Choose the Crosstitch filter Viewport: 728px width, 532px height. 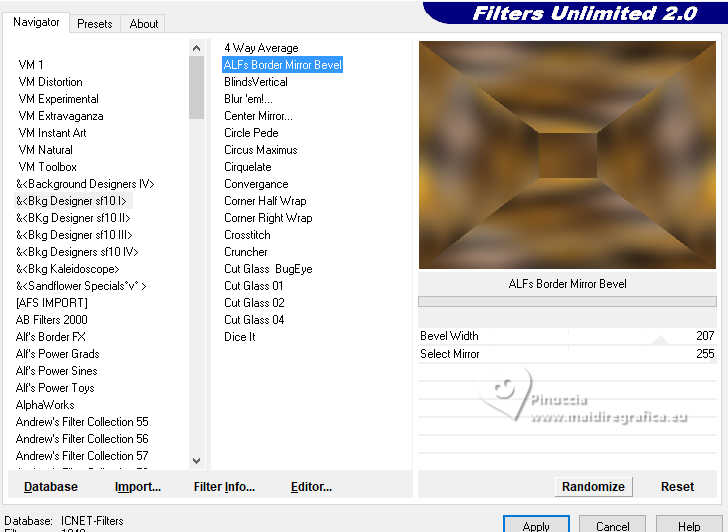pos(247,235)
